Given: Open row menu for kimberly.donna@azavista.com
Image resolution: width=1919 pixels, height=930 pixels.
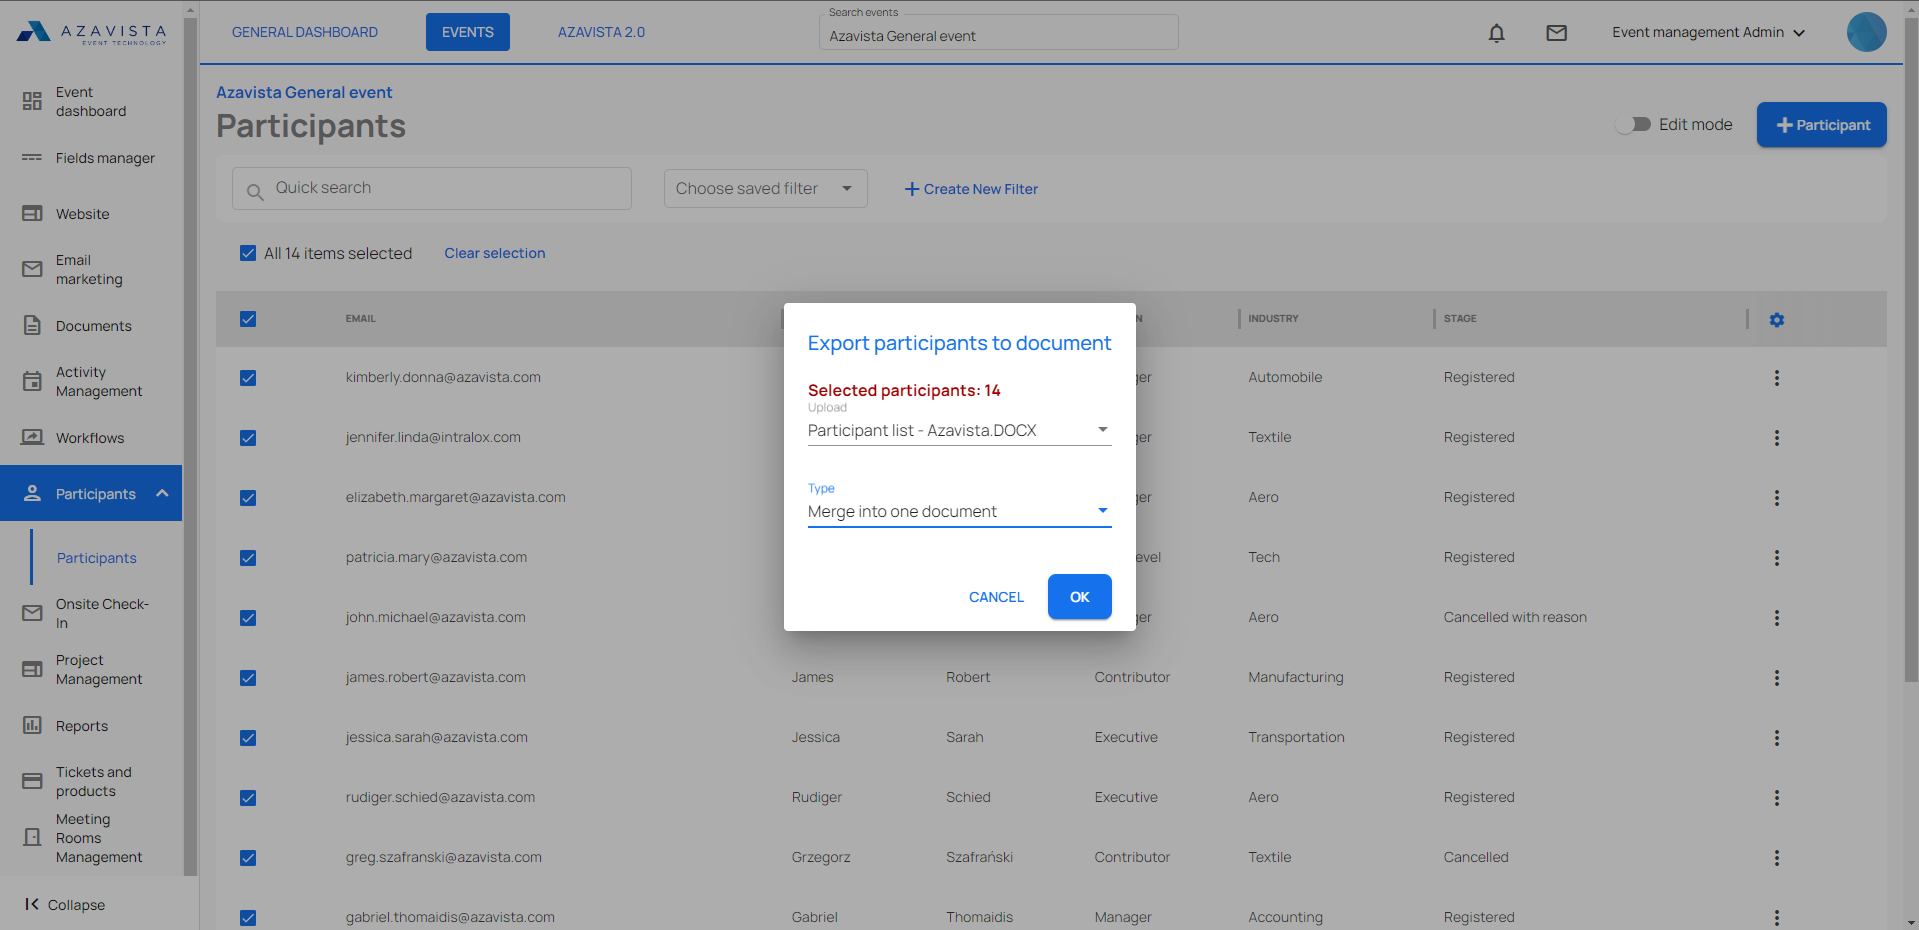Looking at the screenshot, I should point(1776,378).
